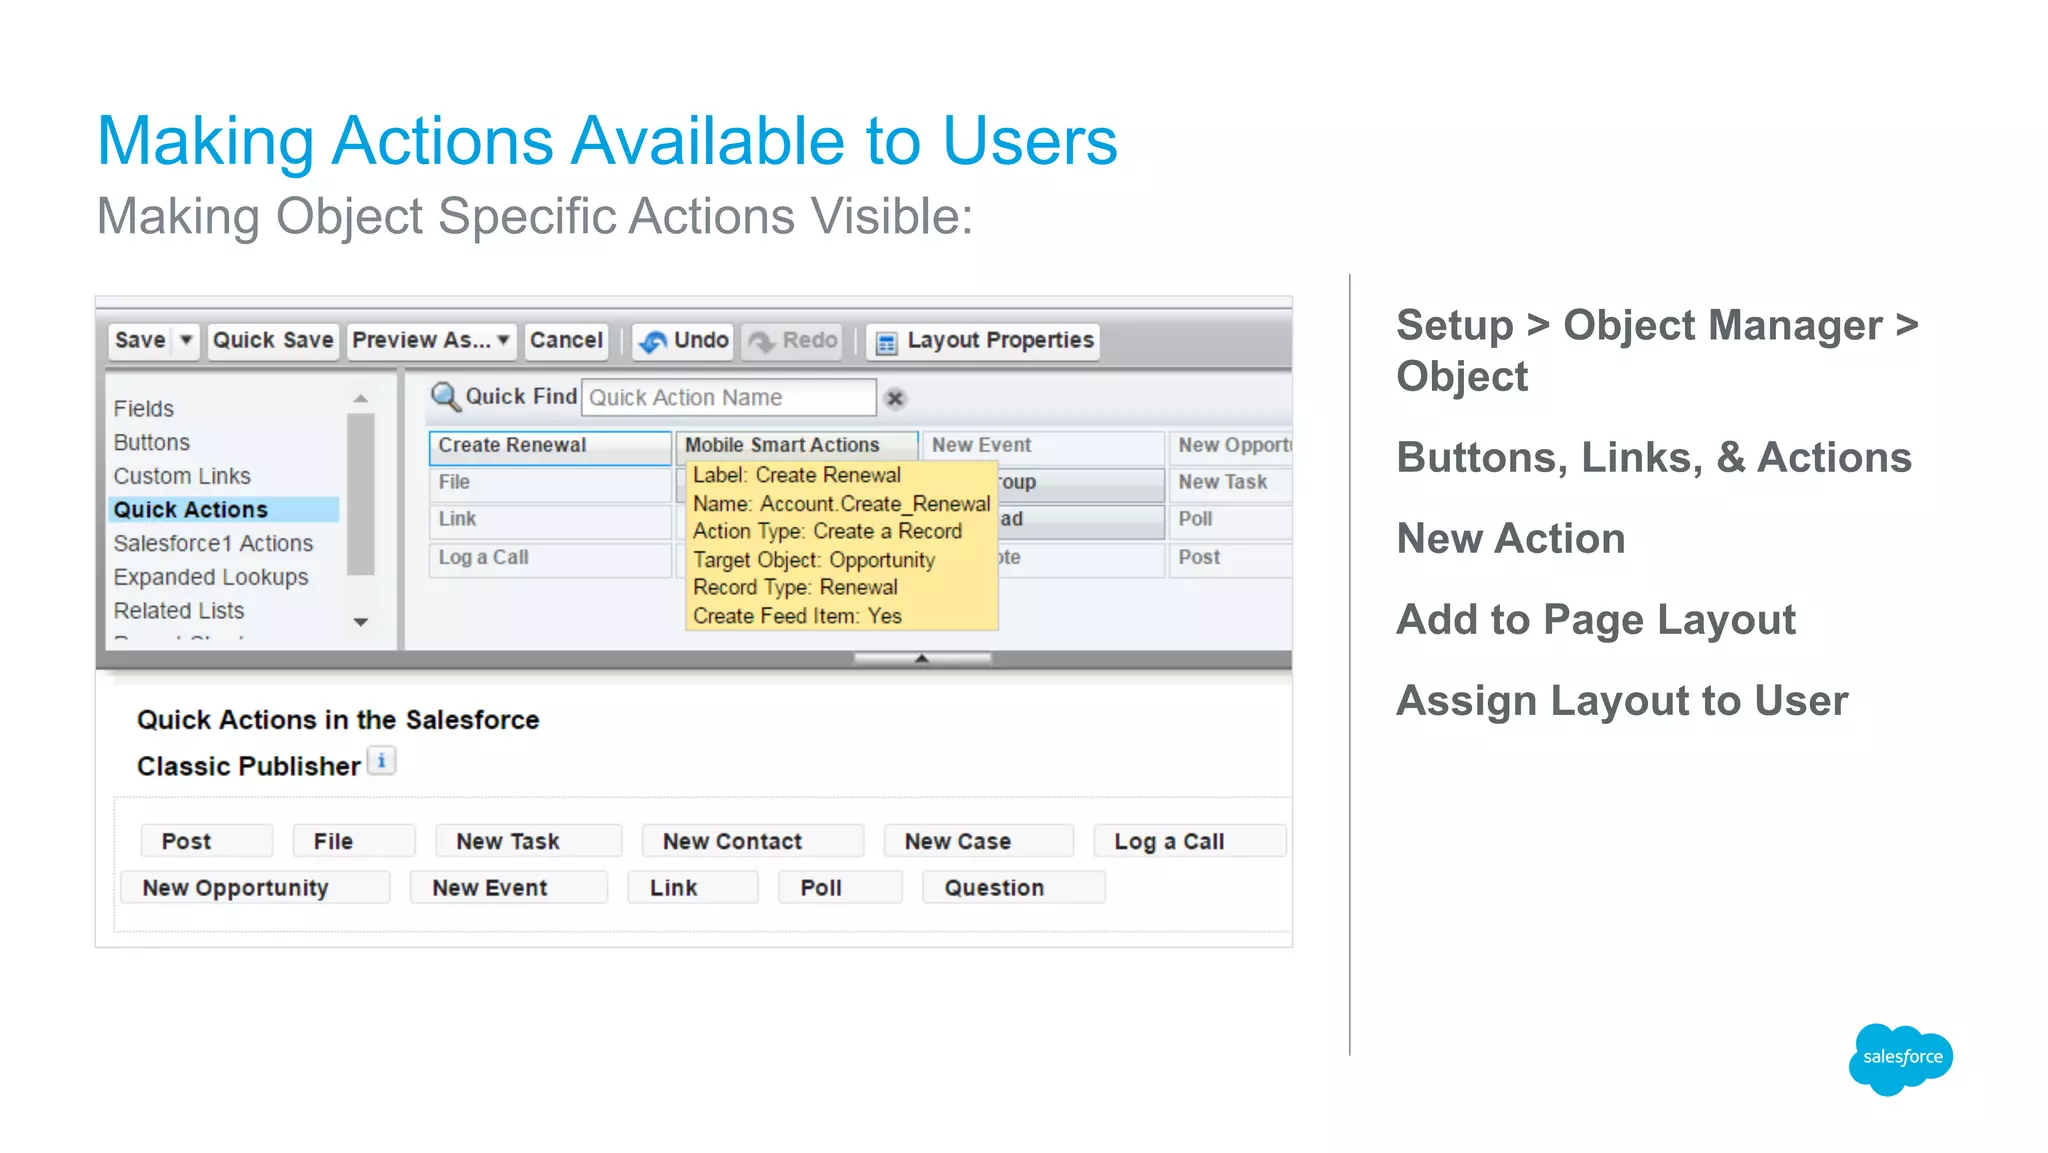Select the Link palette action
The width and height of the screenshot is (2048, 1153).
click(x=550, y=520)
